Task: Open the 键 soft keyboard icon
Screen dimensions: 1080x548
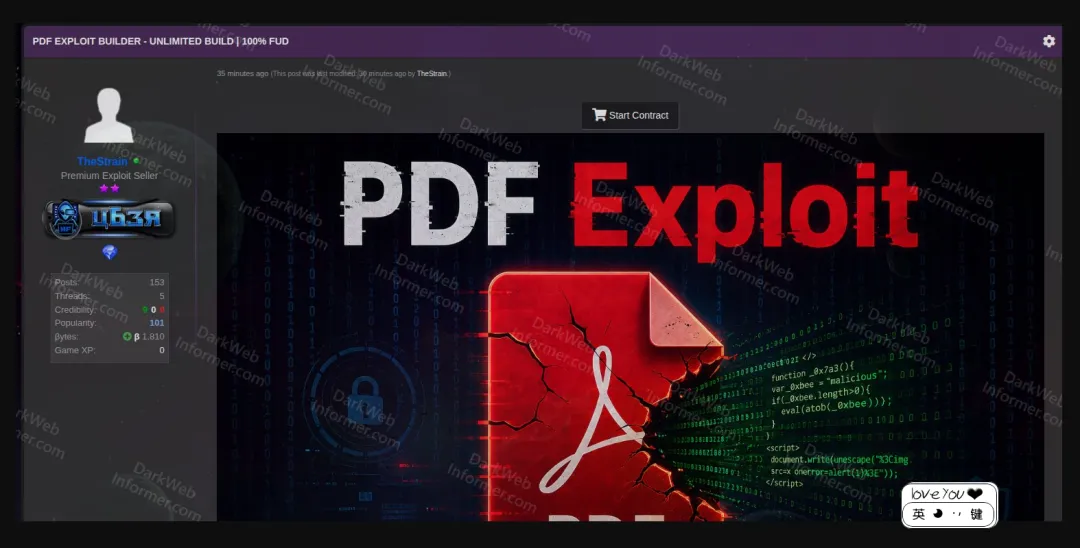Action: pos(977,514)
